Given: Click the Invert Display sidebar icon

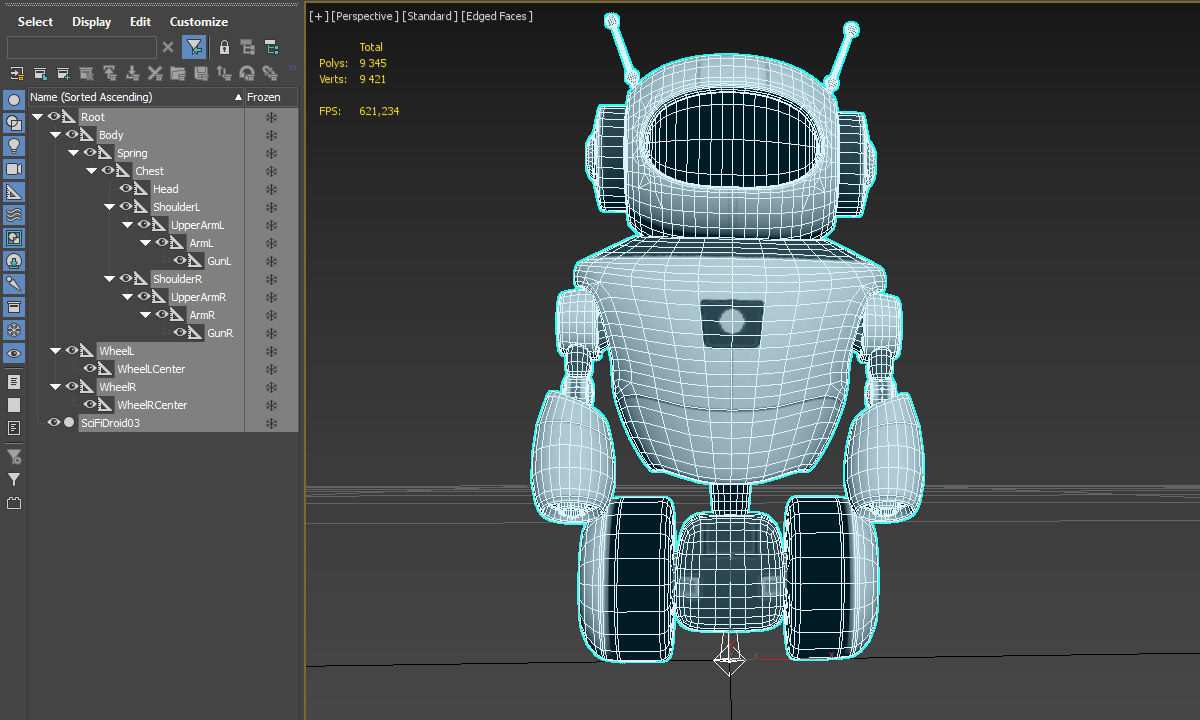Looking at the screenshot, I should click(14, 428).
